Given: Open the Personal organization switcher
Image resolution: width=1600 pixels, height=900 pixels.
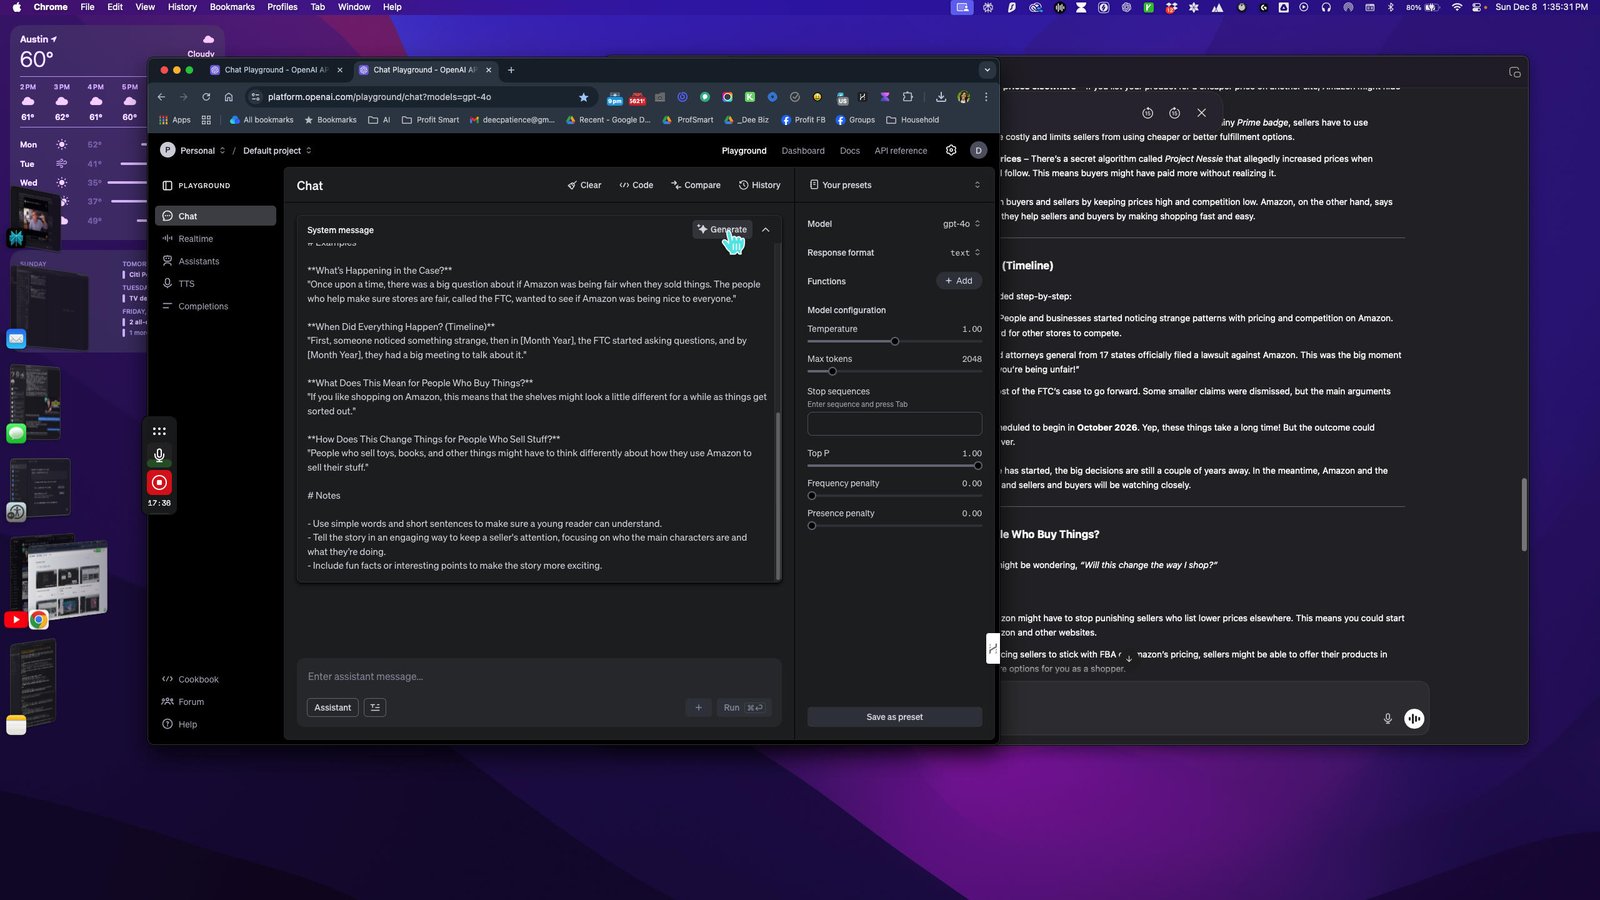Looking at the screenshot, I should point(194,151).
